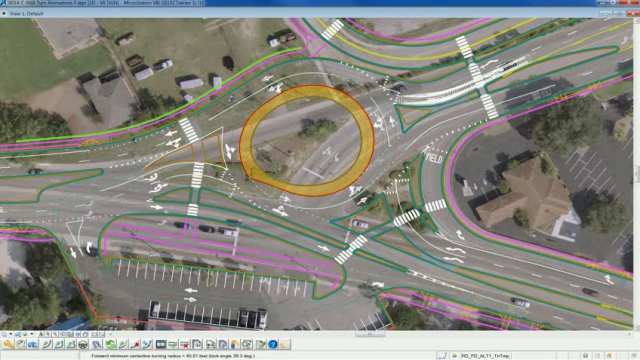Select the red arrow path tool icon

coord(135,344)
